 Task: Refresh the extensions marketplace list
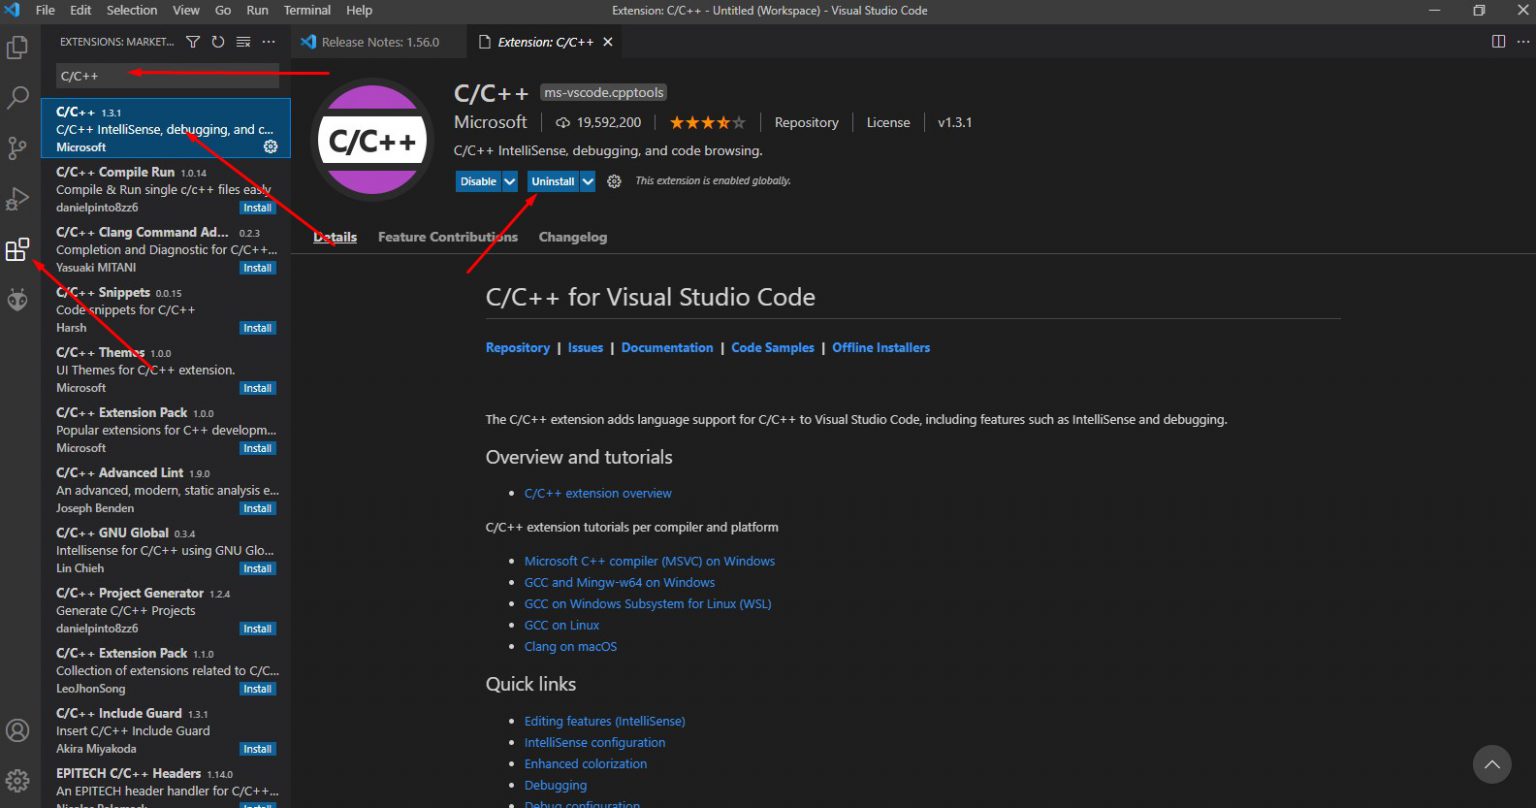[x=218, y=42]
